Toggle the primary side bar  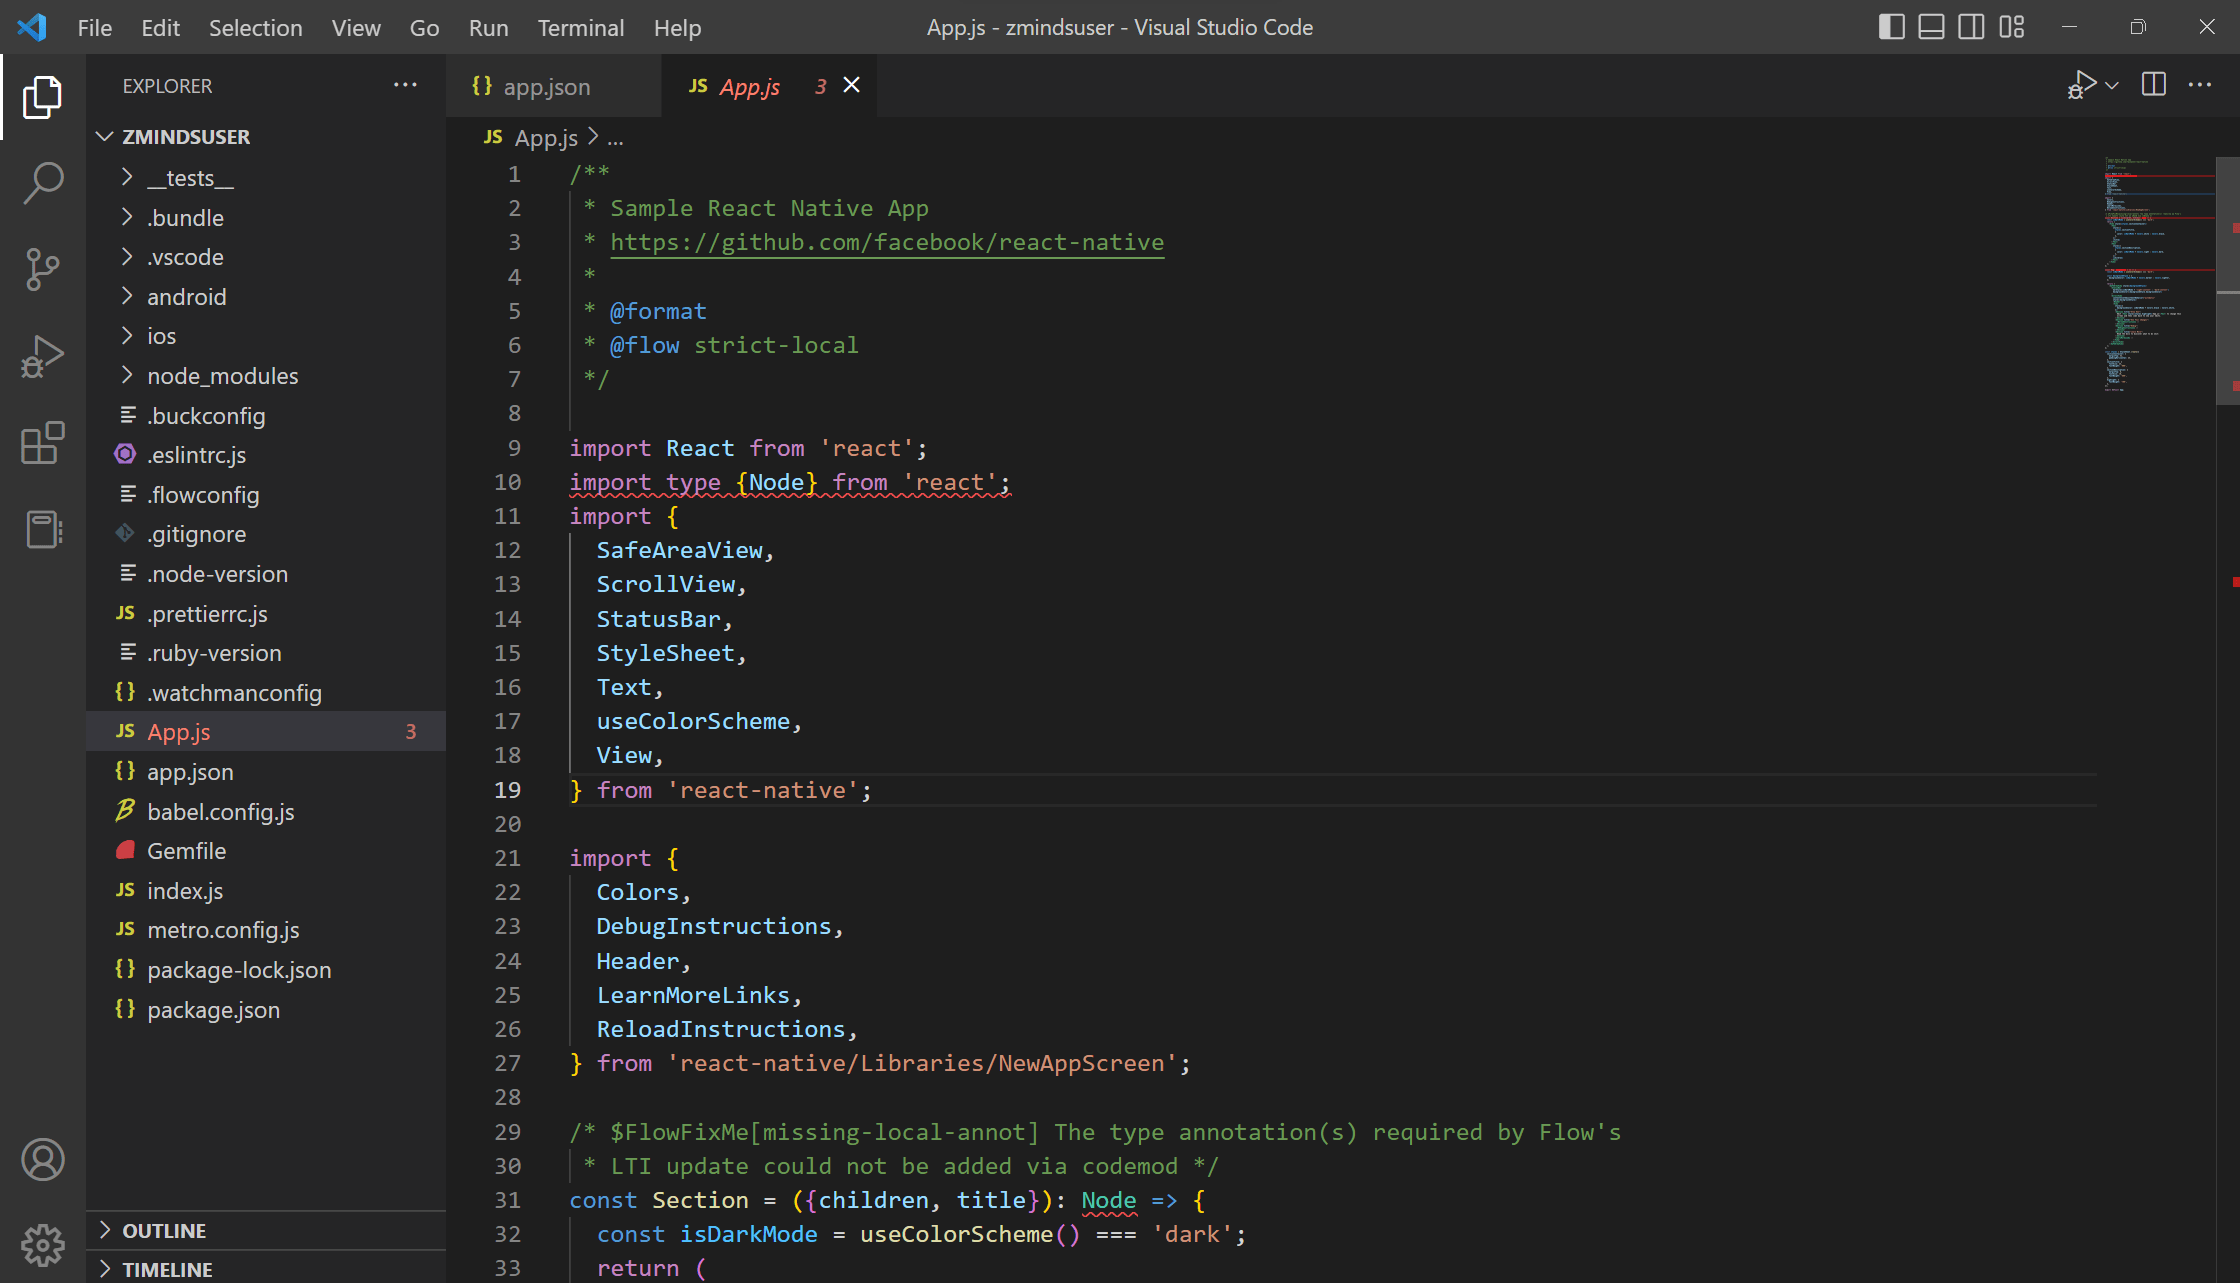click(x=1891, y=27)
